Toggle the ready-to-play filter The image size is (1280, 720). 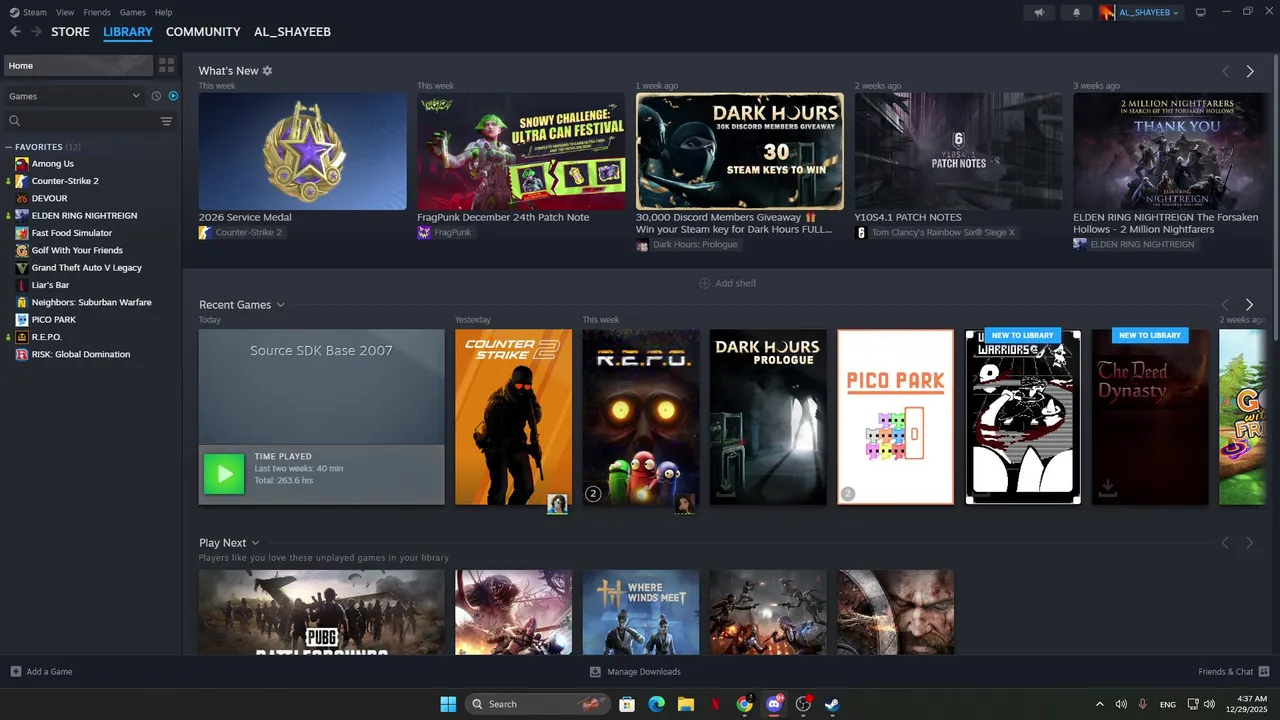(x=173, y=96)
